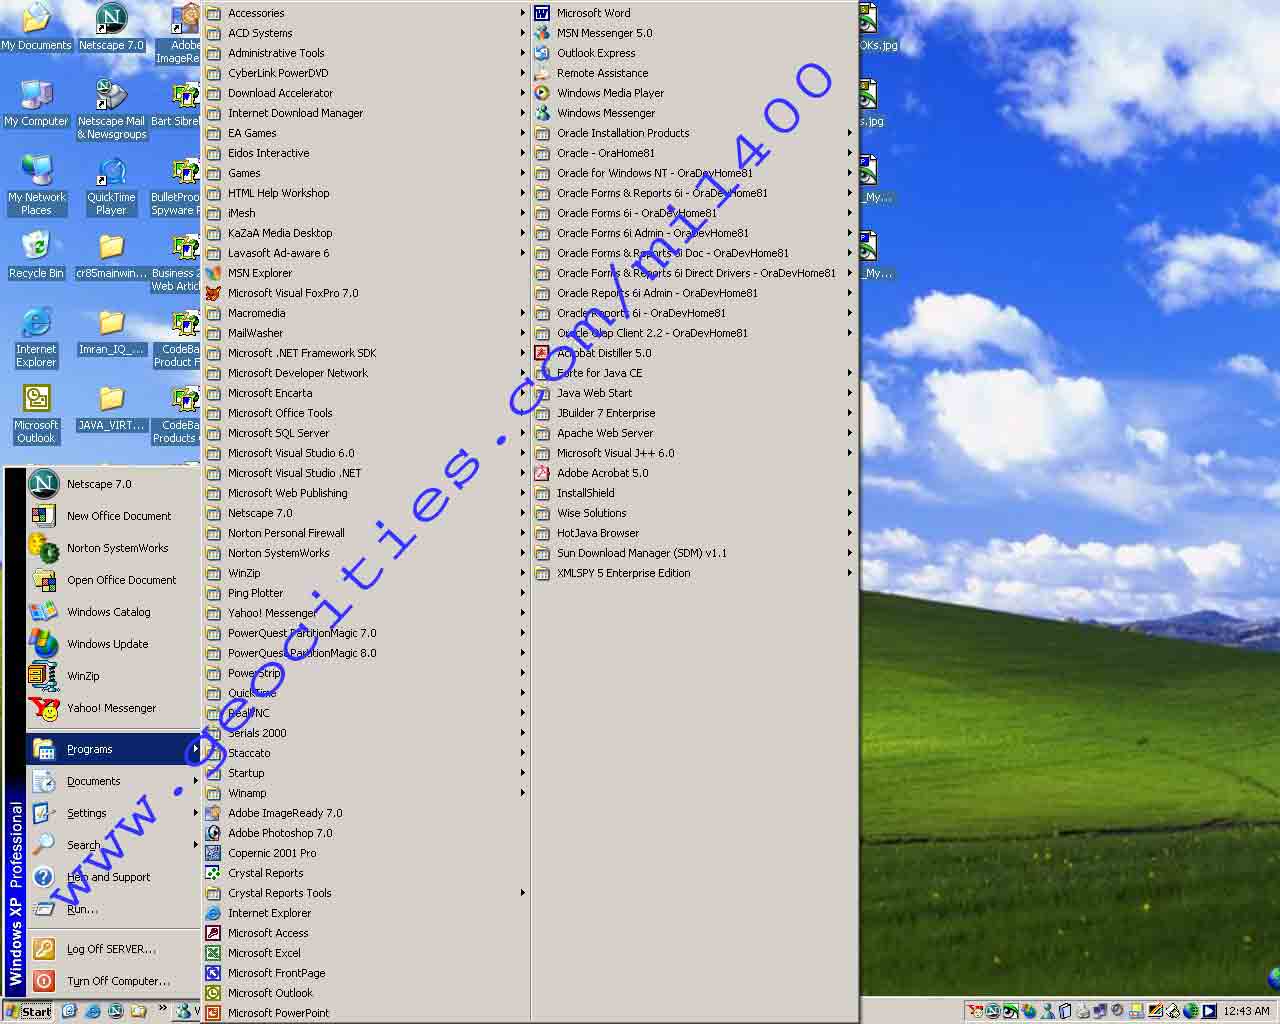Expand Norton Personal Firewall submenu
This screenshot has width=1280, height=1024.
pyautogui.click(x=366, y=533)
